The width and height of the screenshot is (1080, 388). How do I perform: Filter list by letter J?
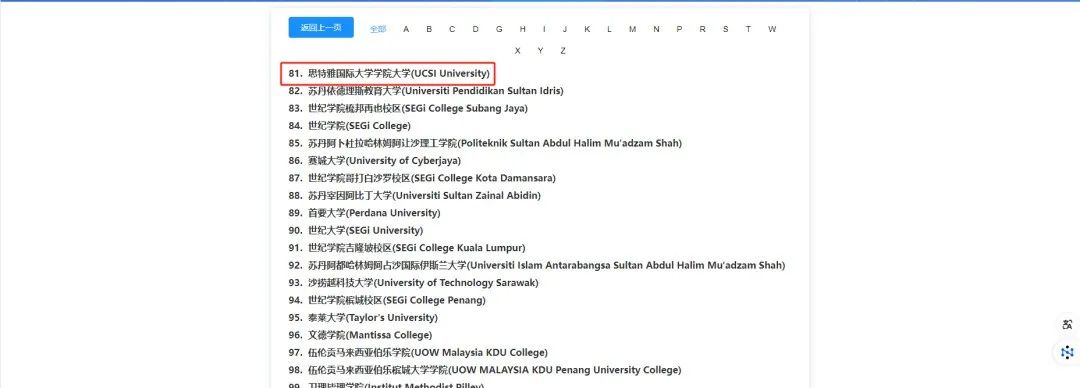tap(565, 29)
